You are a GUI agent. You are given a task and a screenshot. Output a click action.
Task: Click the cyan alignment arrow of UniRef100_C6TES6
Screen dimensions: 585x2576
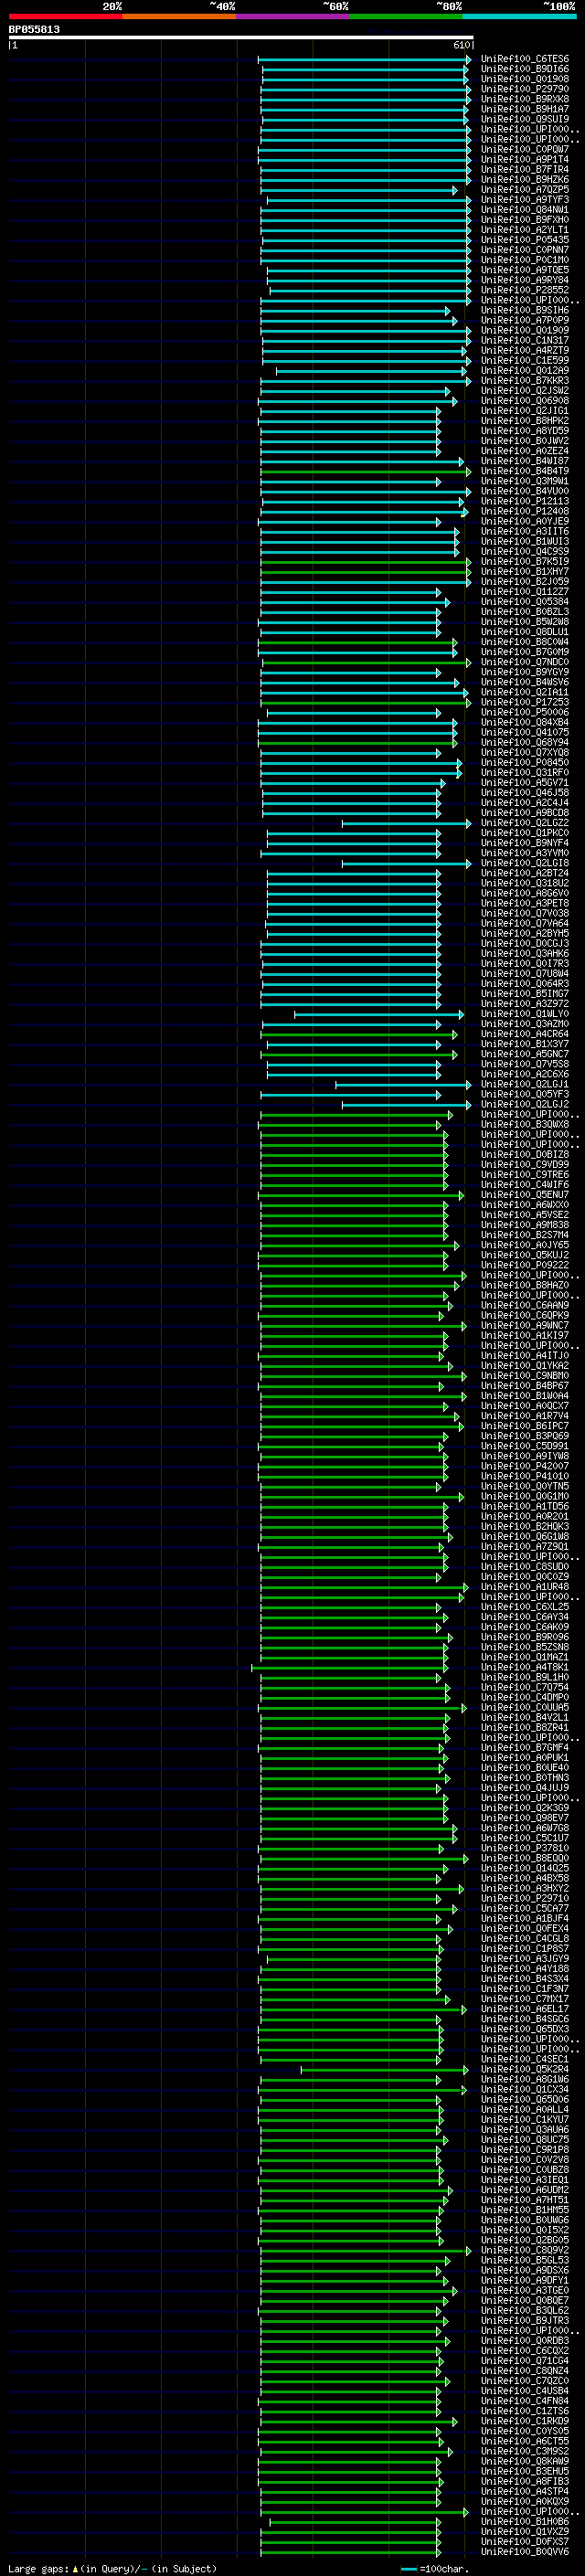[364, 59]
